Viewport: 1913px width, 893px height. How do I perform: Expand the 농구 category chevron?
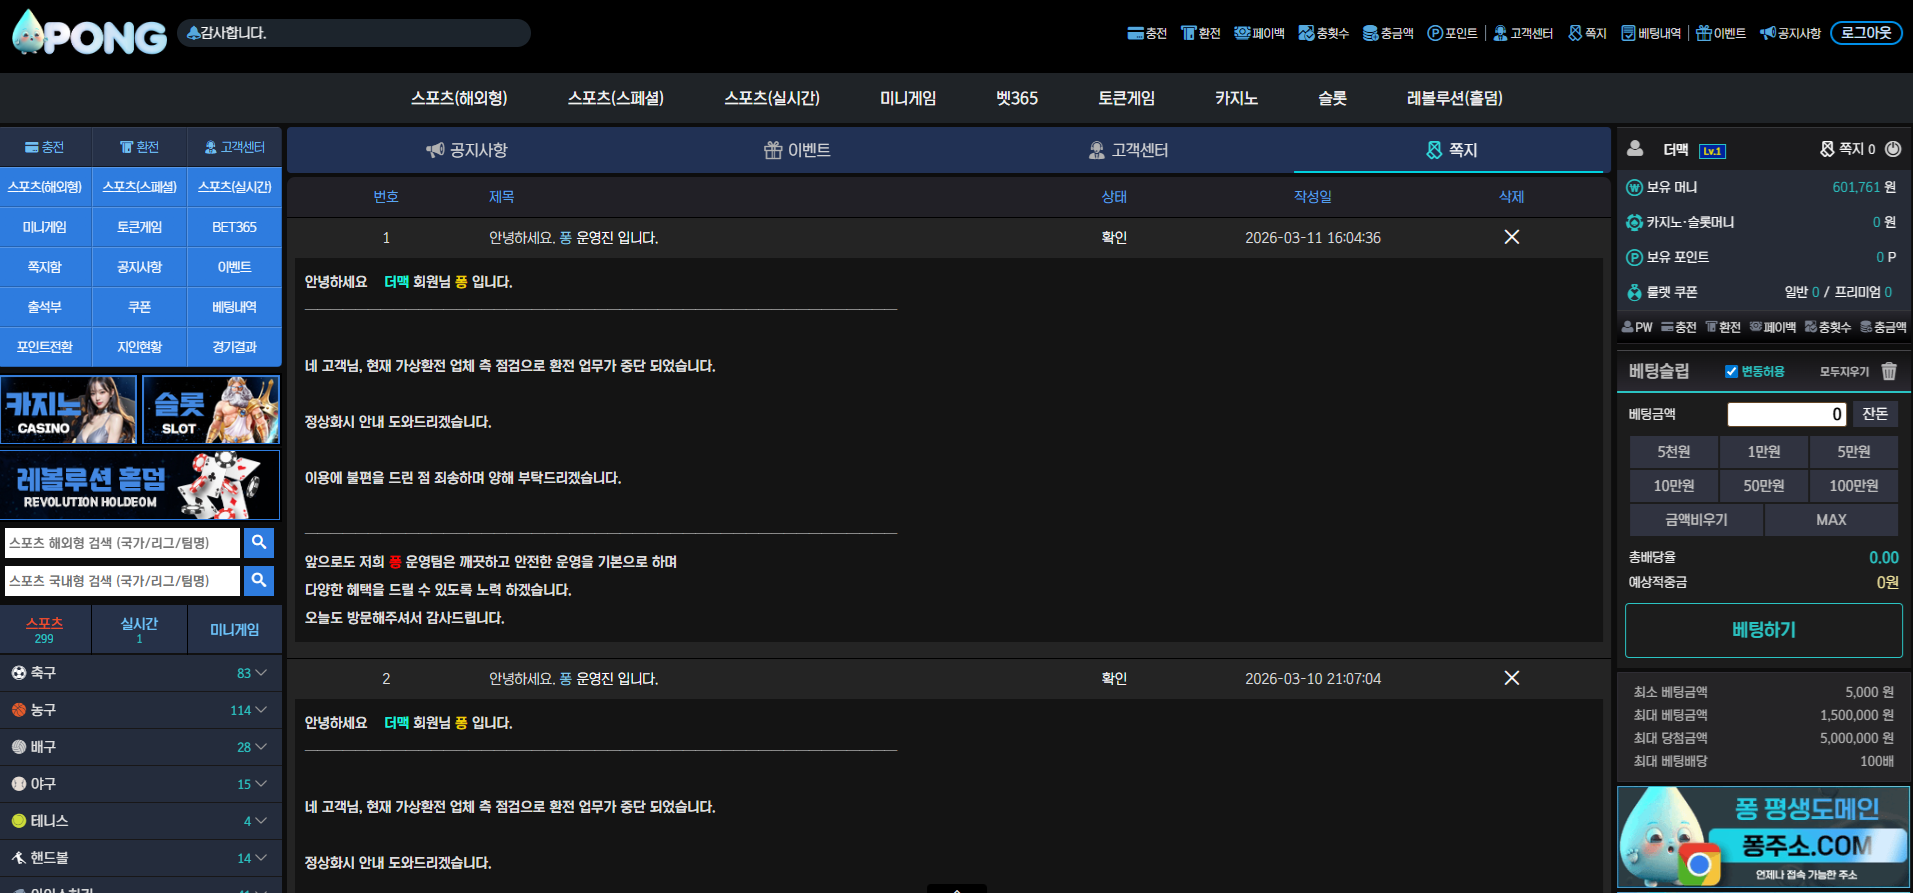261,710
